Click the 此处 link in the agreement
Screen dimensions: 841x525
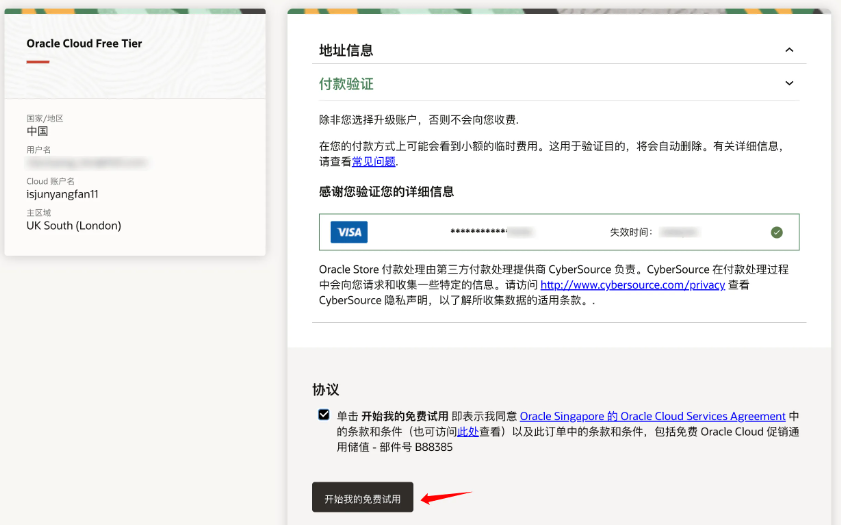click(467, 431)
